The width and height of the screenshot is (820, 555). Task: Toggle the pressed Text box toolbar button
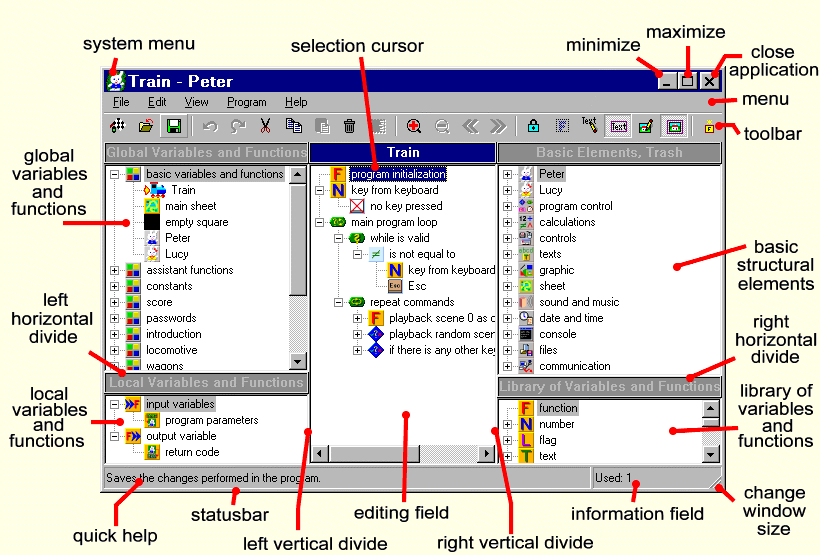coord(618,126)
